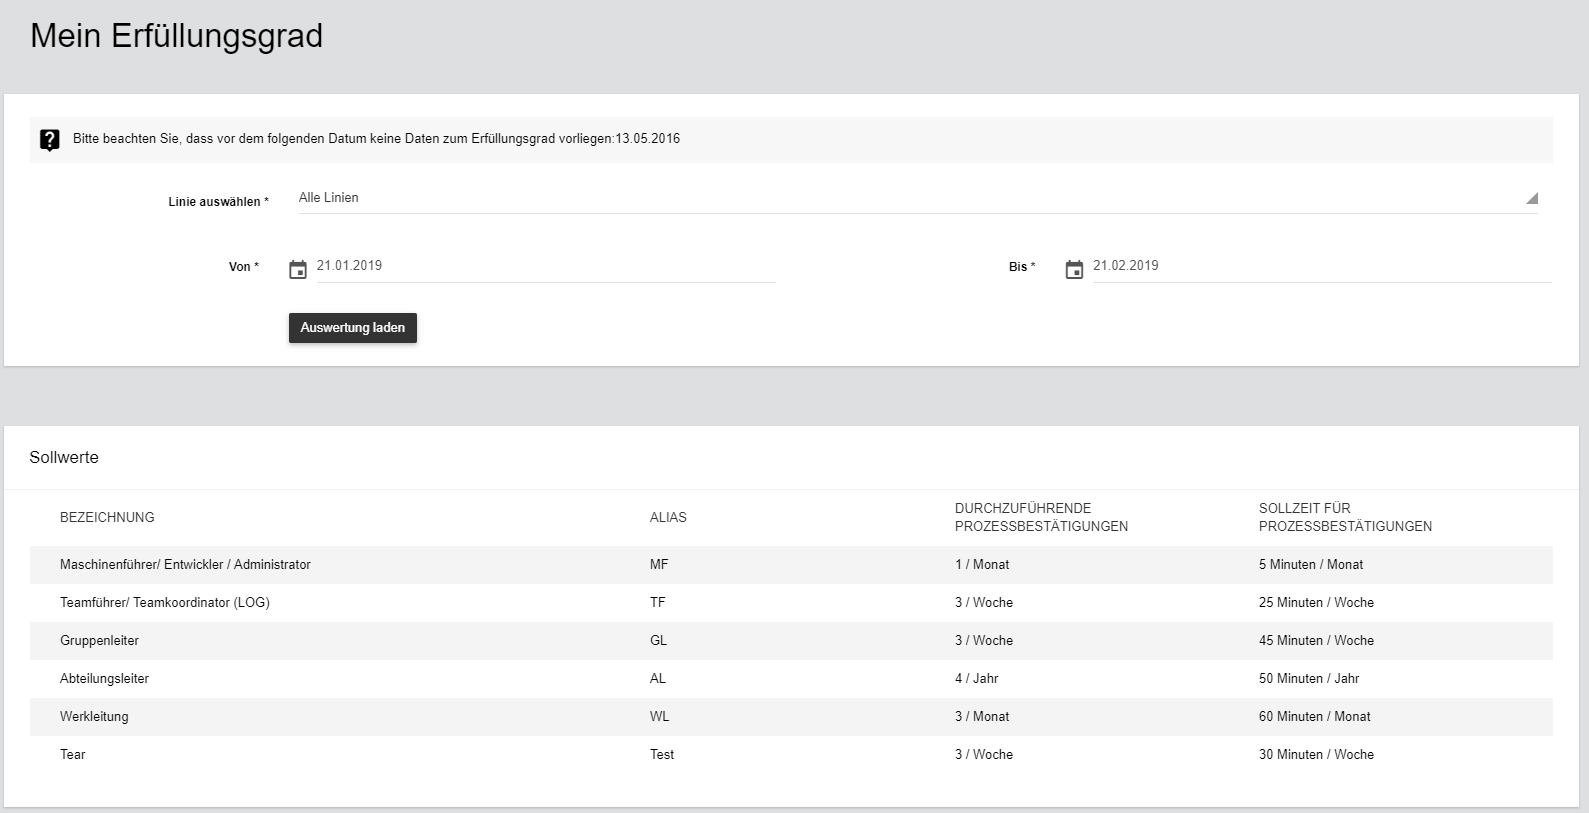Screen dimensions: 1589x813
Task: Select the Maschinenführer/ Entwickler / Administrator row
Action: click(185, 565)
